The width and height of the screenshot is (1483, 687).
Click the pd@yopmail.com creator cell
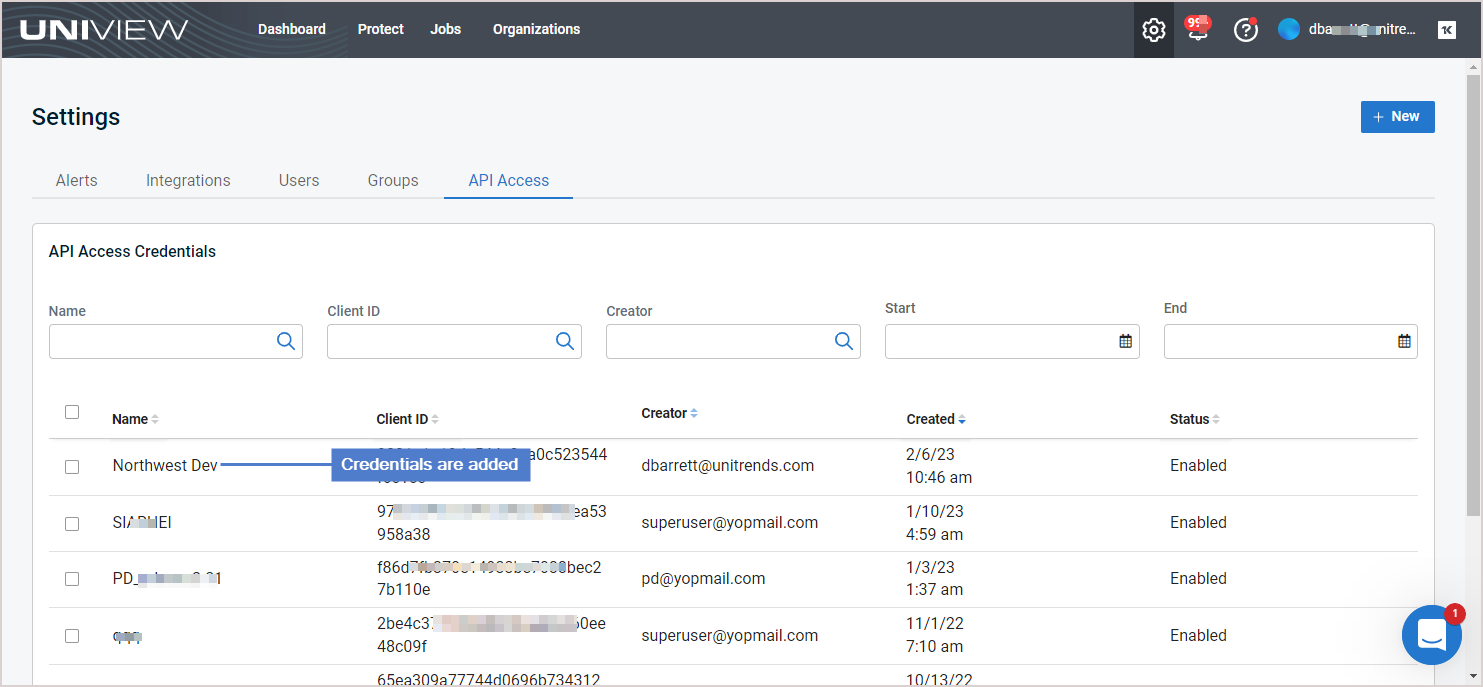pyautogui.click(x=703, y=578)
